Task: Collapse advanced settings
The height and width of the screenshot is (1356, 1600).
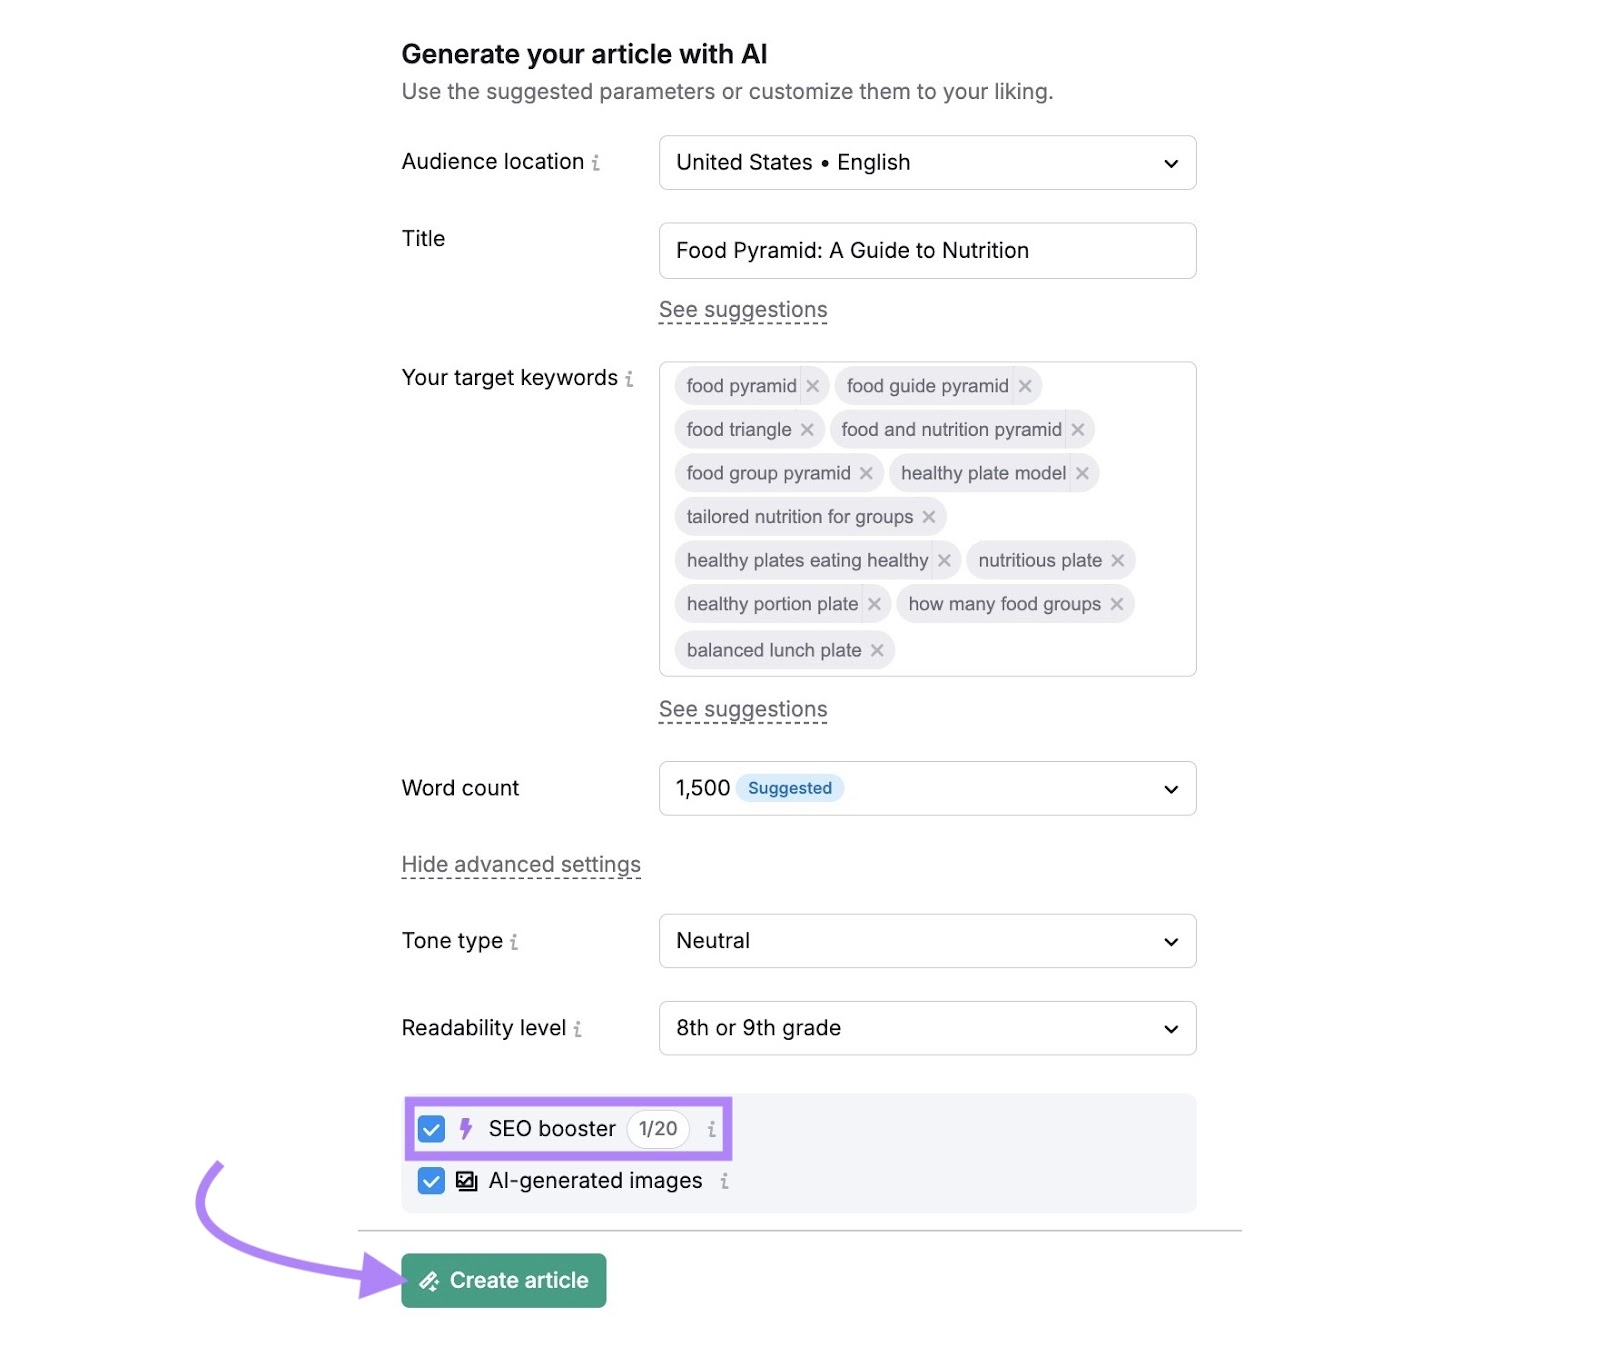Action: click(x=520, y=864)
